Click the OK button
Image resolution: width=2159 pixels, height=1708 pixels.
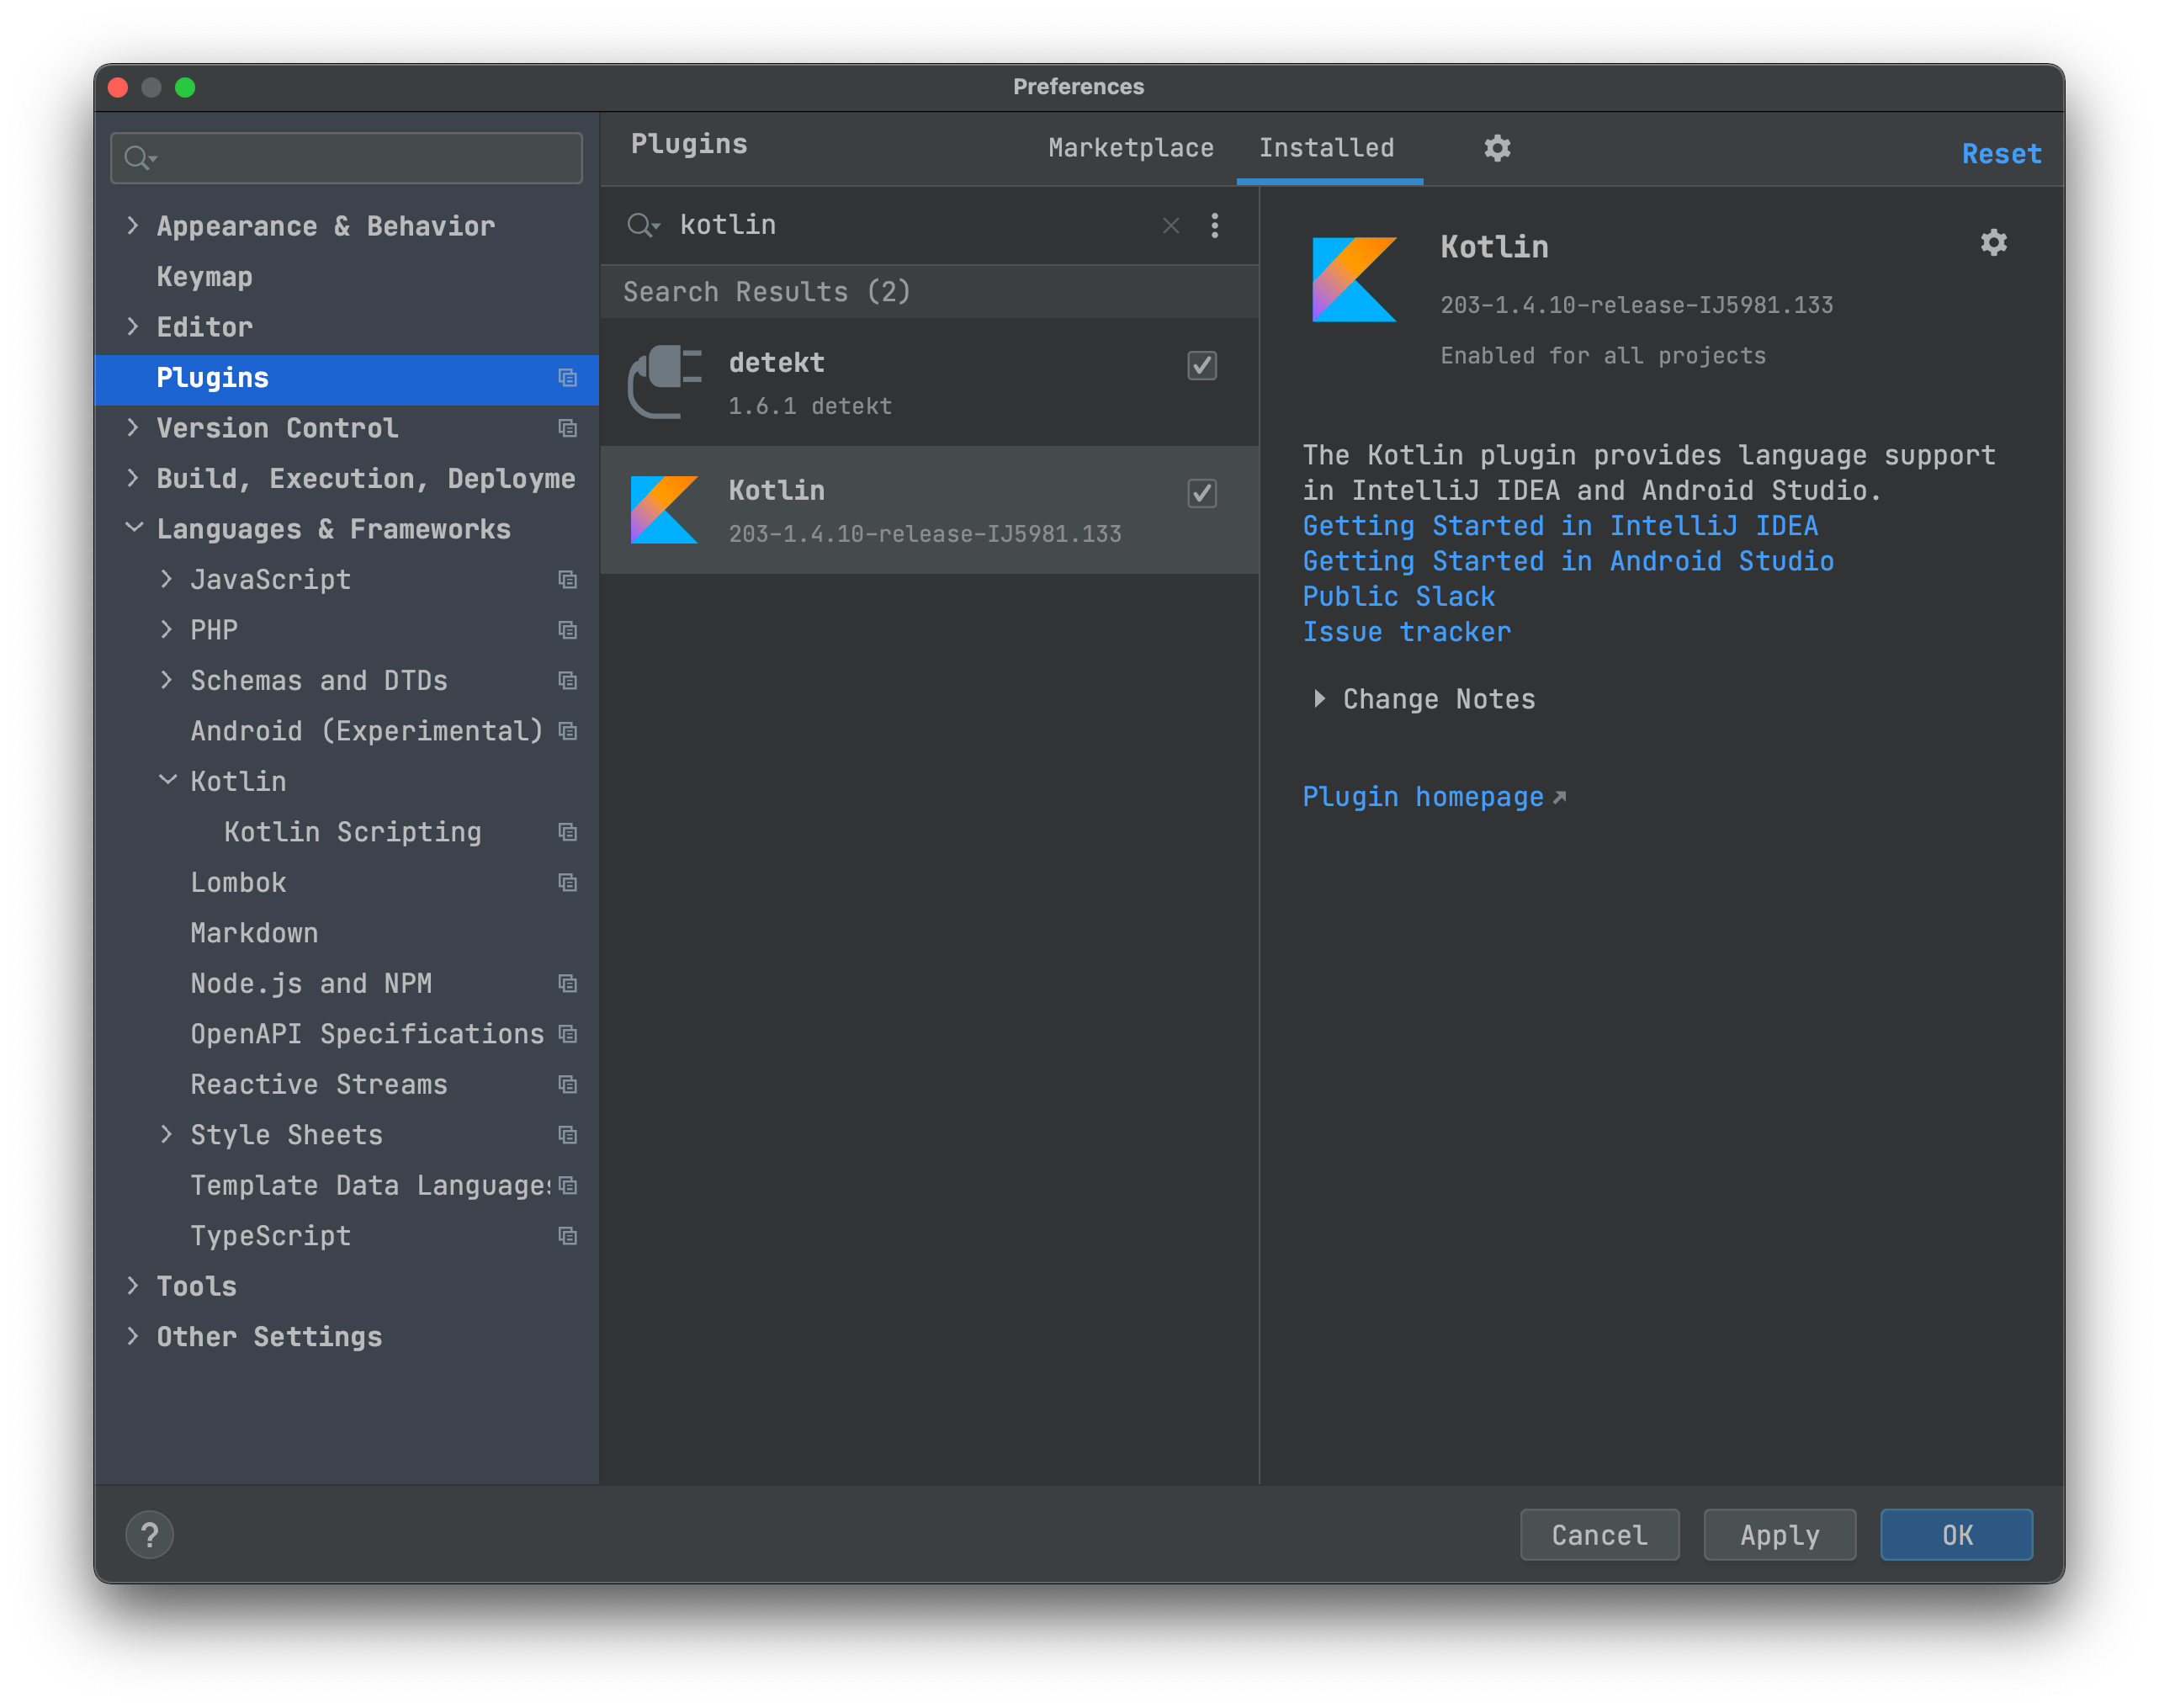tap(1956, 1534)
